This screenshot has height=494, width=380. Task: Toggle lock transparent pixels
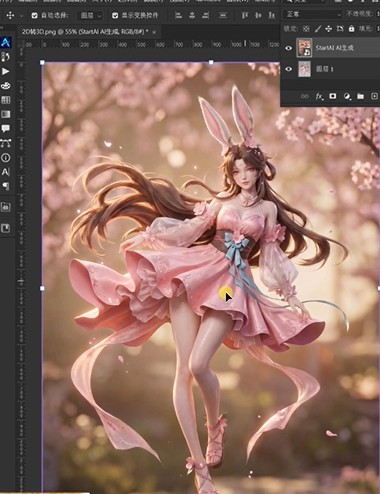pyautogui.click(x=306, y=29)
